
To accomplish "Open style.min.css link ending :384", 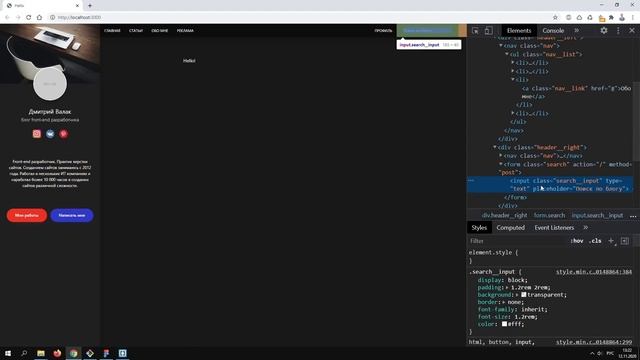I will click(x=594, y=272).
